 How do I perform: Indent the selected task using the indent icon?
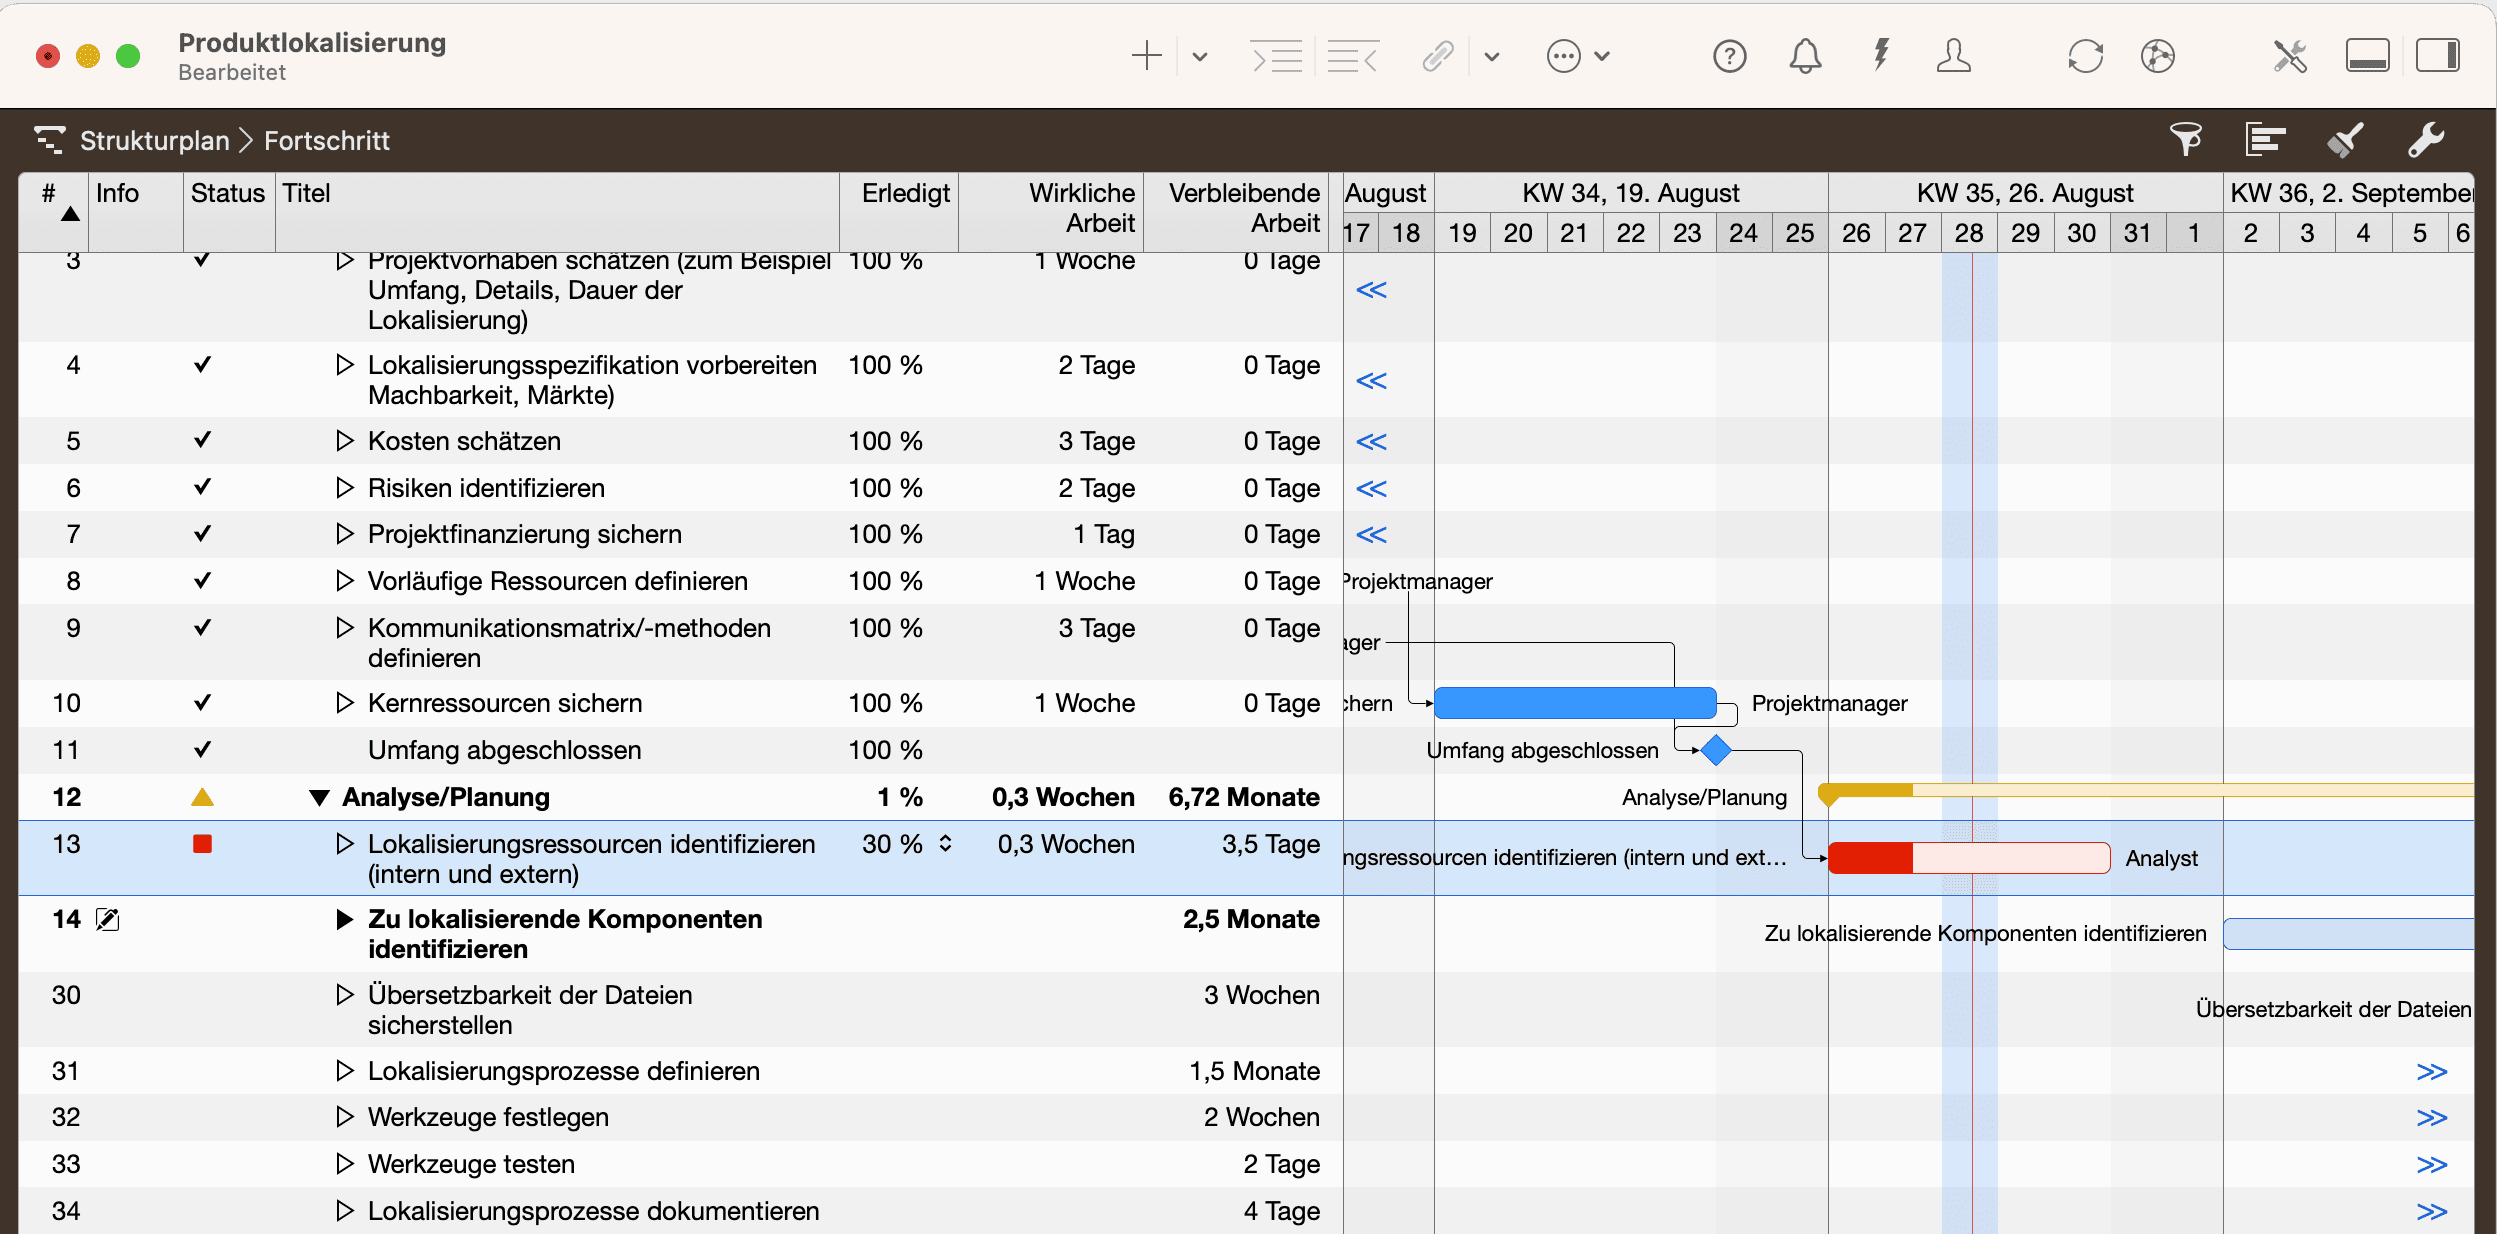[x=1277, y=56]
